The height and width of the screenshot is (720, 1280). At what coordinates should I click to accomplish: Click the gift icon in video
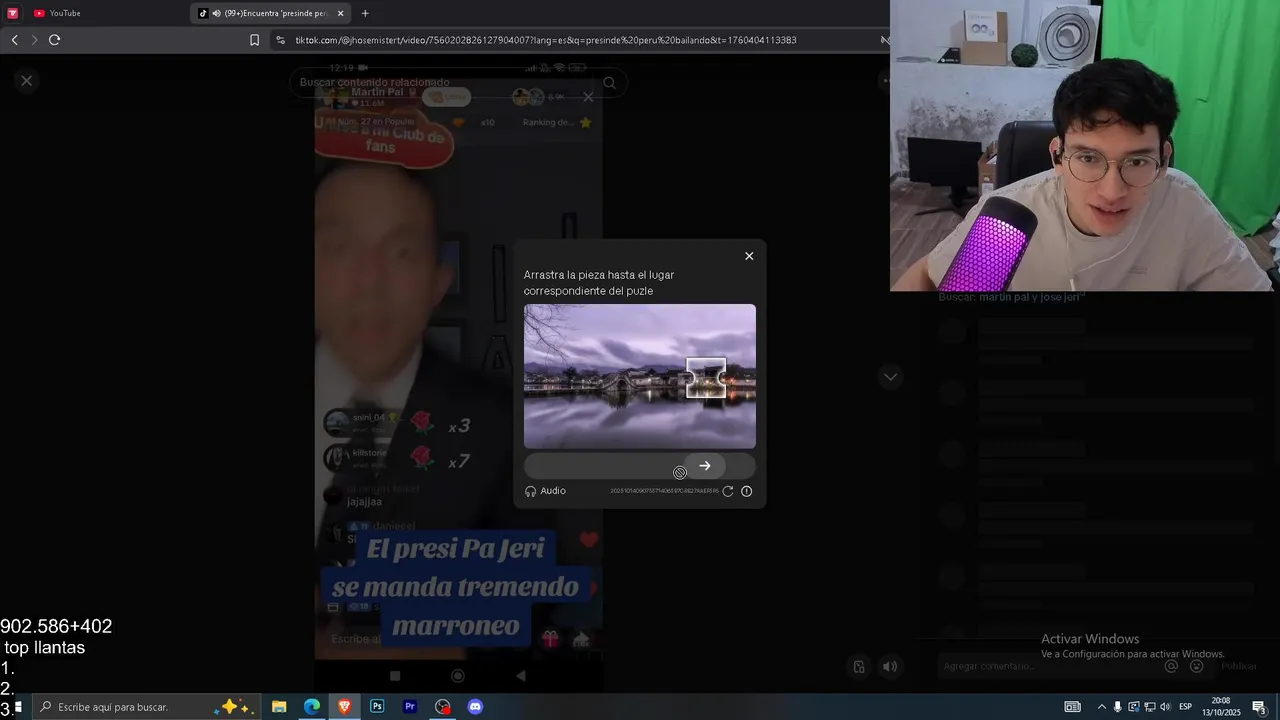click(x=550, y=639)
